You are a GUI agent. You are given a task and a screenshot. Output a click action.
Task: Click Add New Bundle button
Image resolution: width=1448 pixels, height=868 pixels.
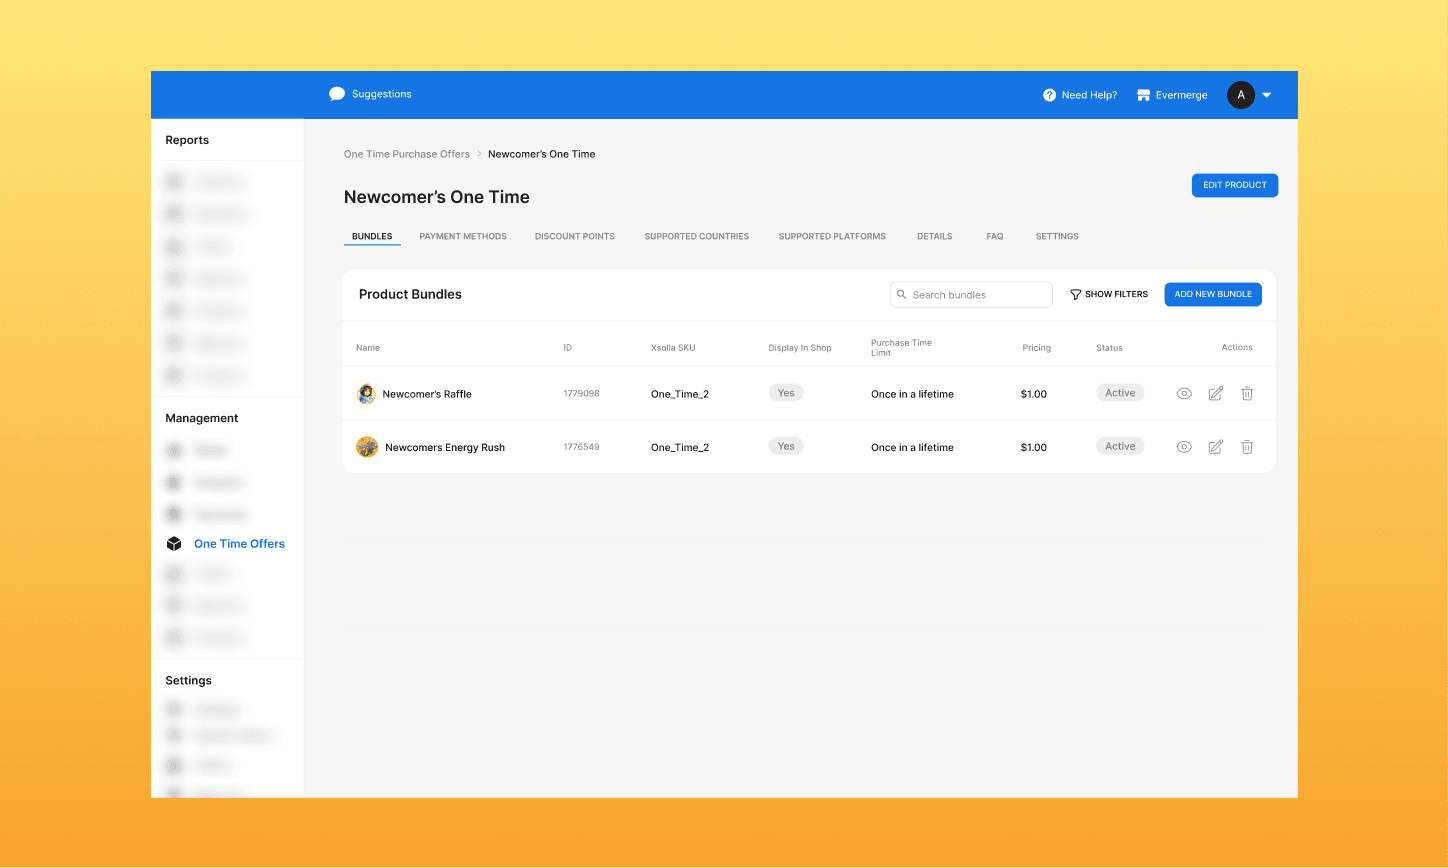point(1213,294)
